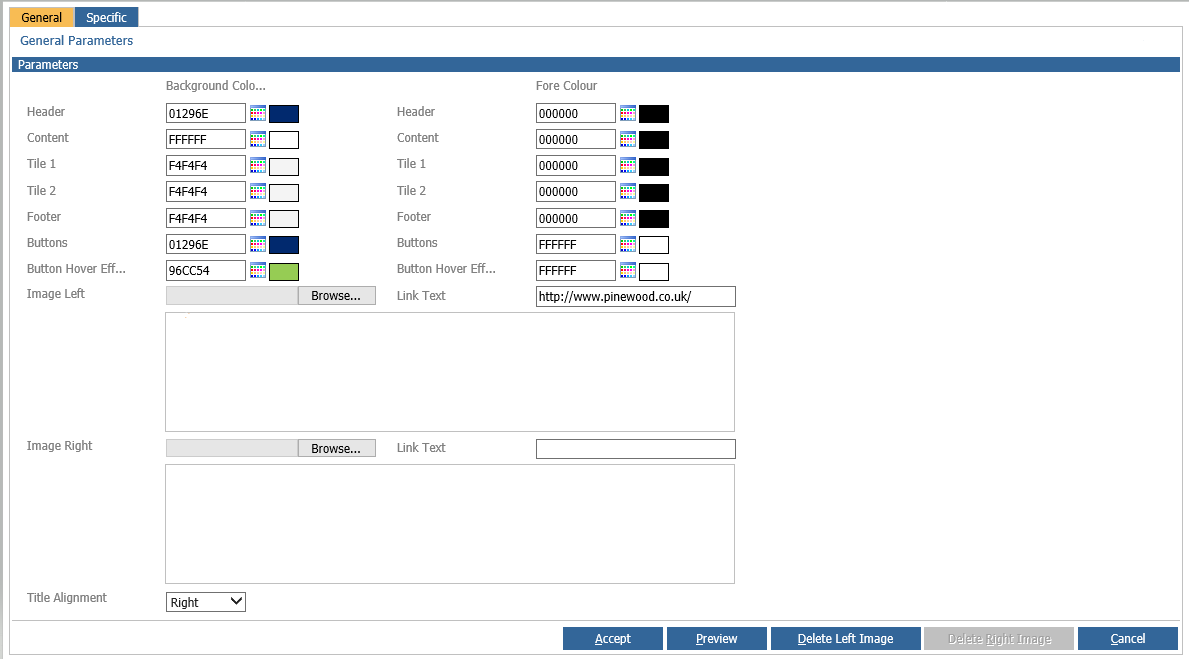Click Content fore colour black swatch
Viewport: 1189px width, 659px height.
[x=654, y=140]
